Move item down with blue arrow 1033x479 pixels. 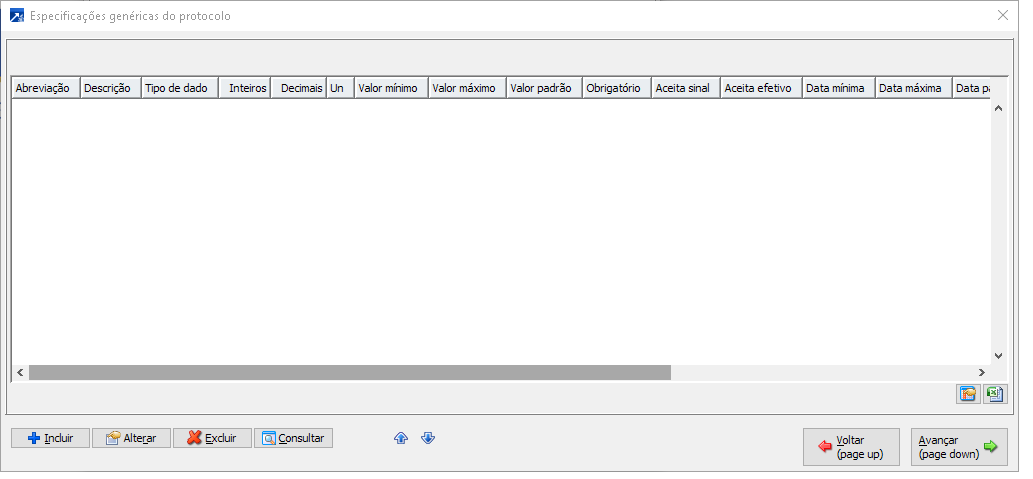[428, 438]
